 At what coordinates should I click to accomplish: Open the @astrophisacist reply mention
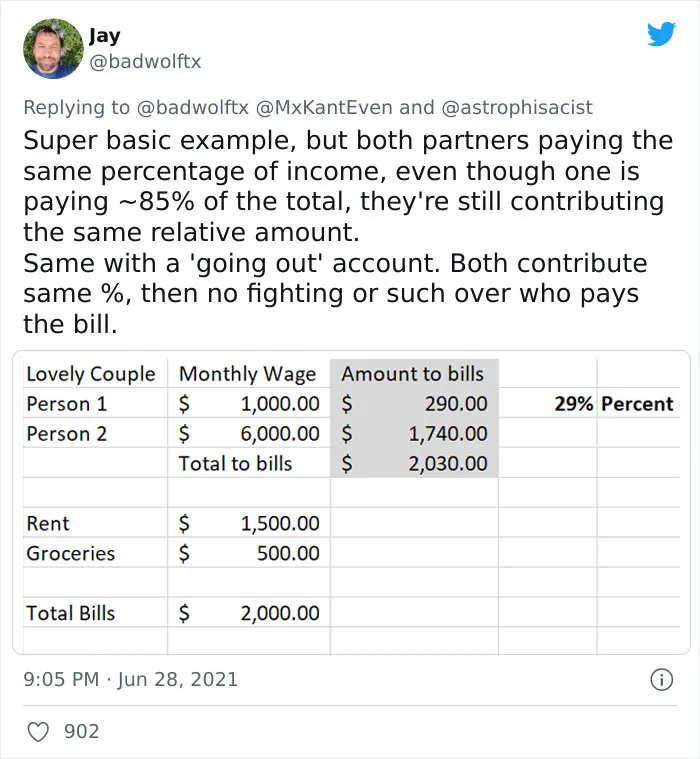click(x=517, y=107)
